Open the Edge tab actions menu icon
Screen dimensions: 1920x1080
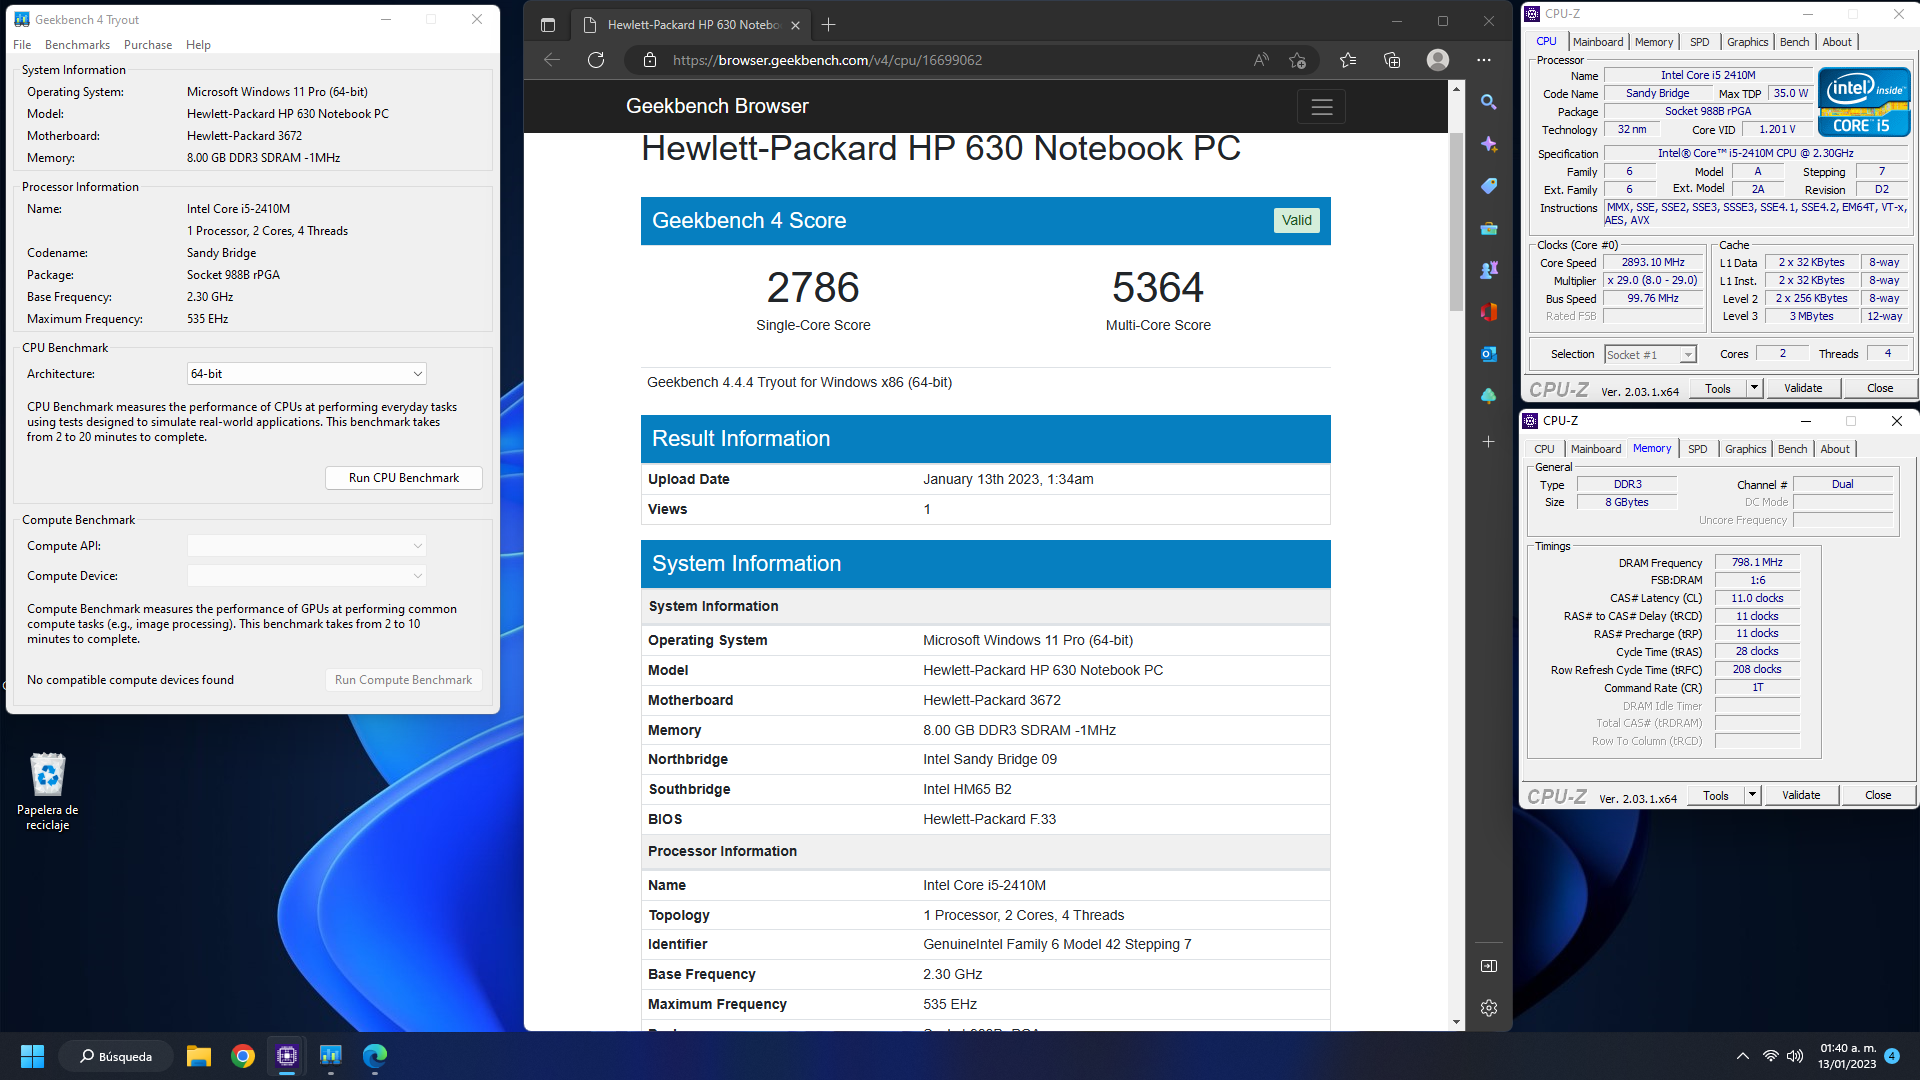(x=548, y=25)
